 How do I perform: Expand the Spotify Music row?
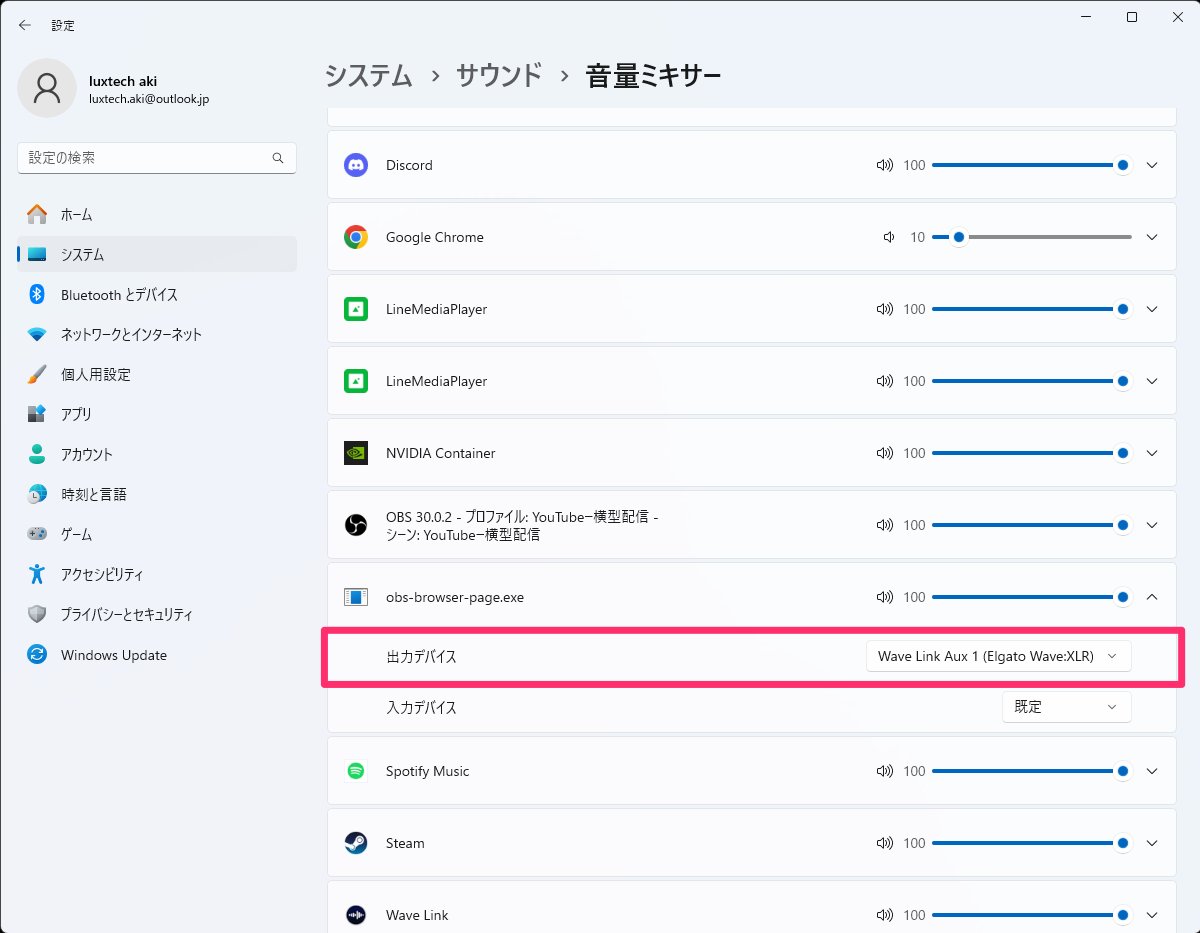coord(1152,771)
